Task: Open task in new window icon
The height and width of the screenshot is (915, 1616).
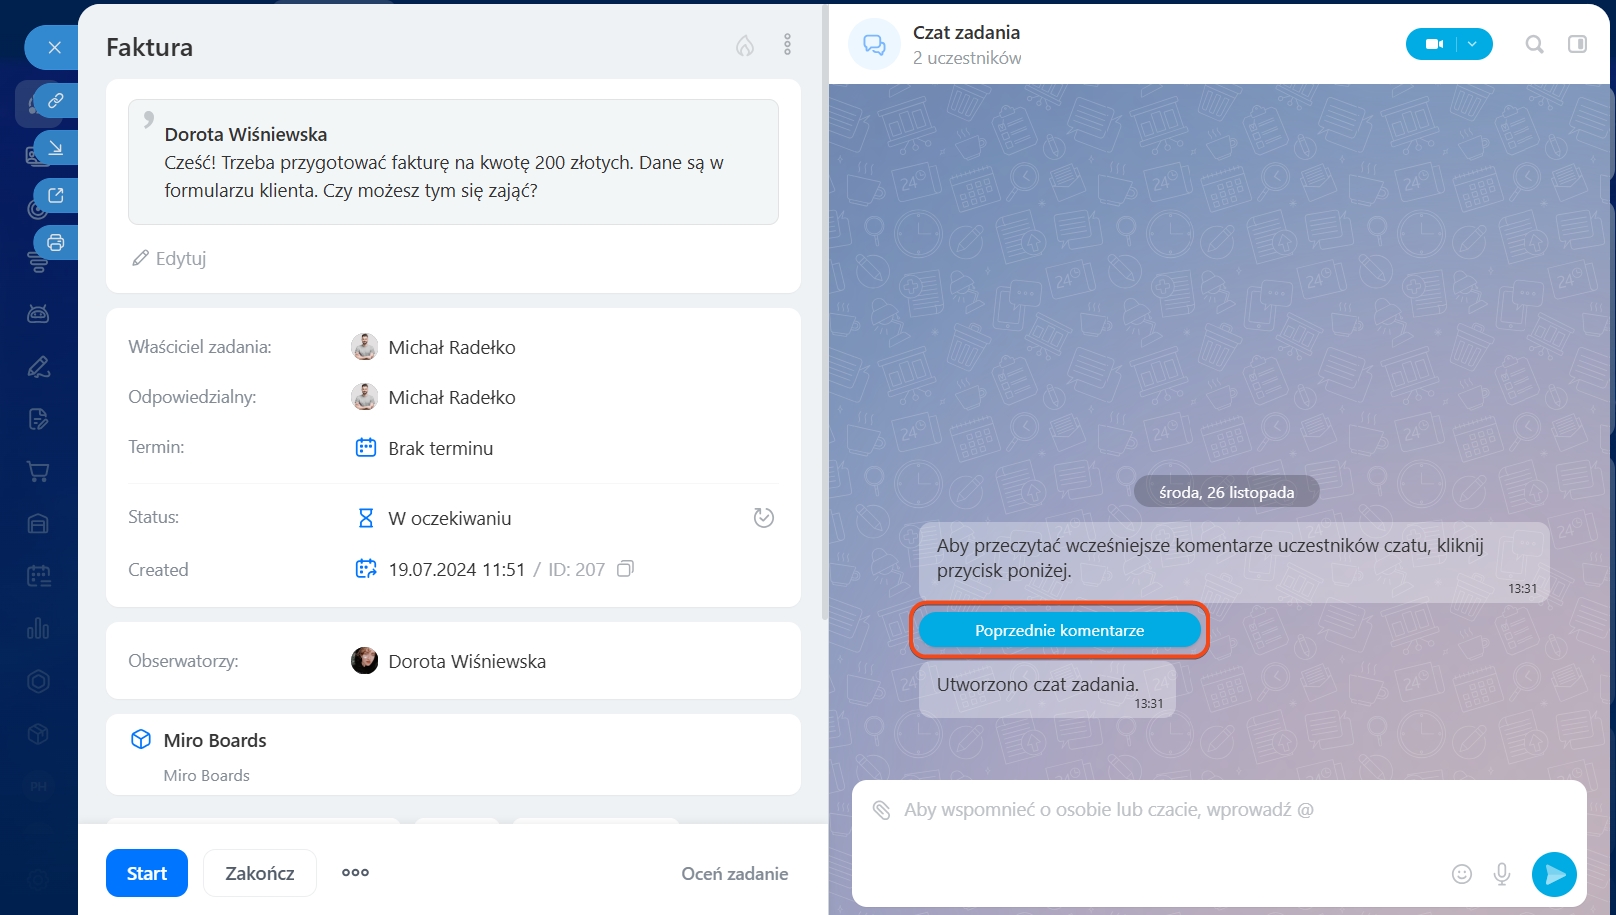Action: [x=56, y=195]
